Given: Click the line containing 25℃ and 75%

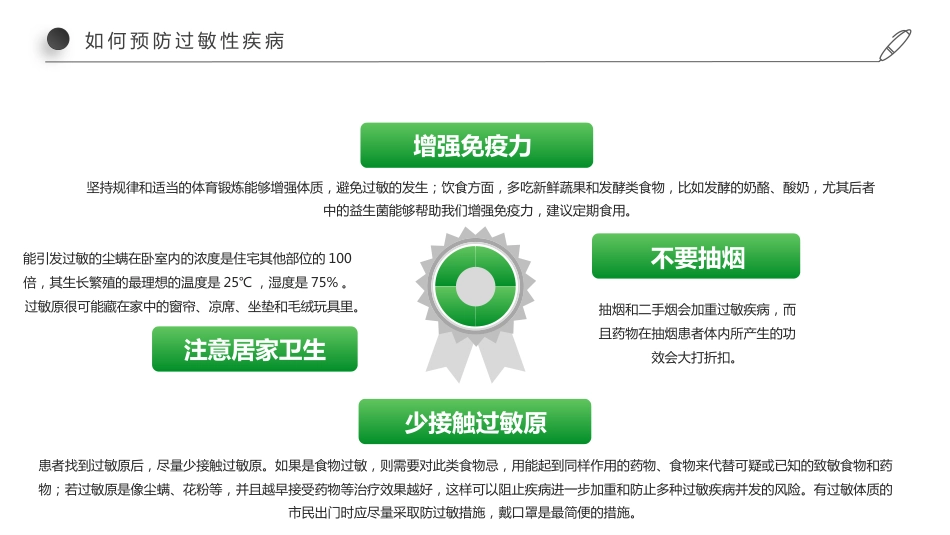Looking at the screenshot, I should [185, 282].
